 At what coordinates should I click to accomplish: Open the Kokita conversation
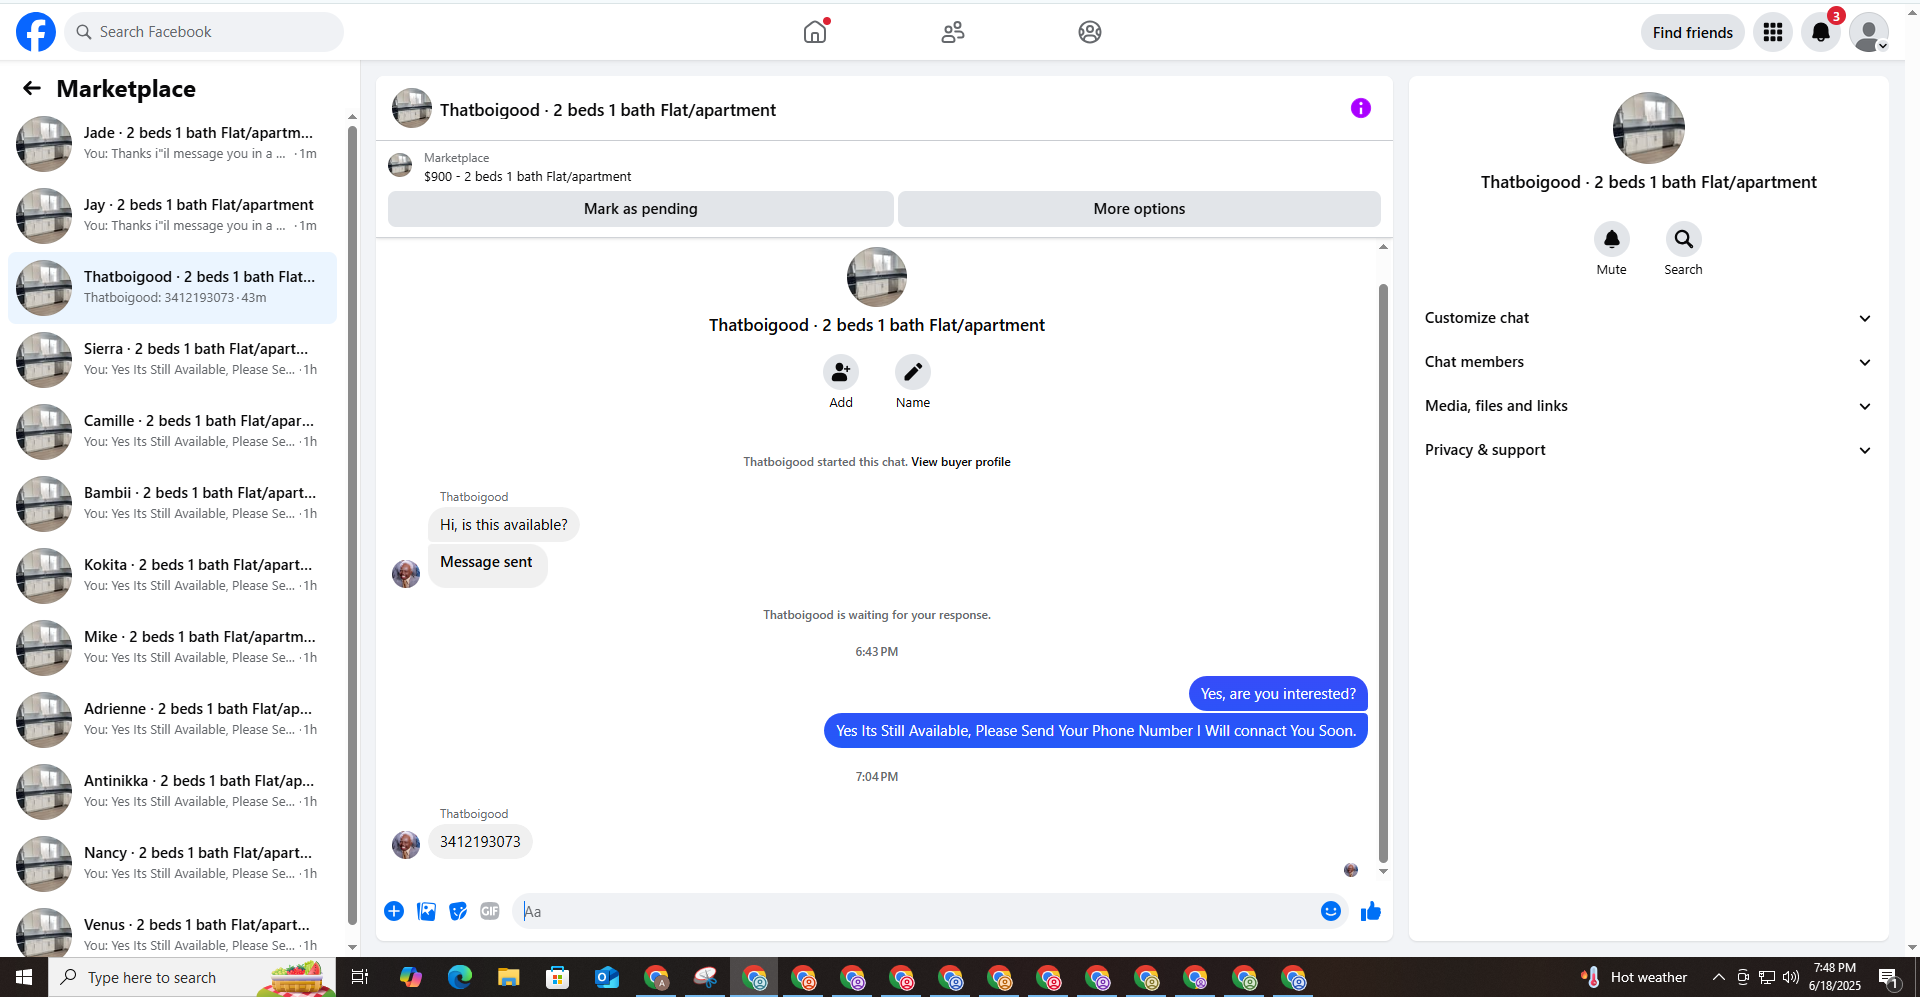click(172, 576)
